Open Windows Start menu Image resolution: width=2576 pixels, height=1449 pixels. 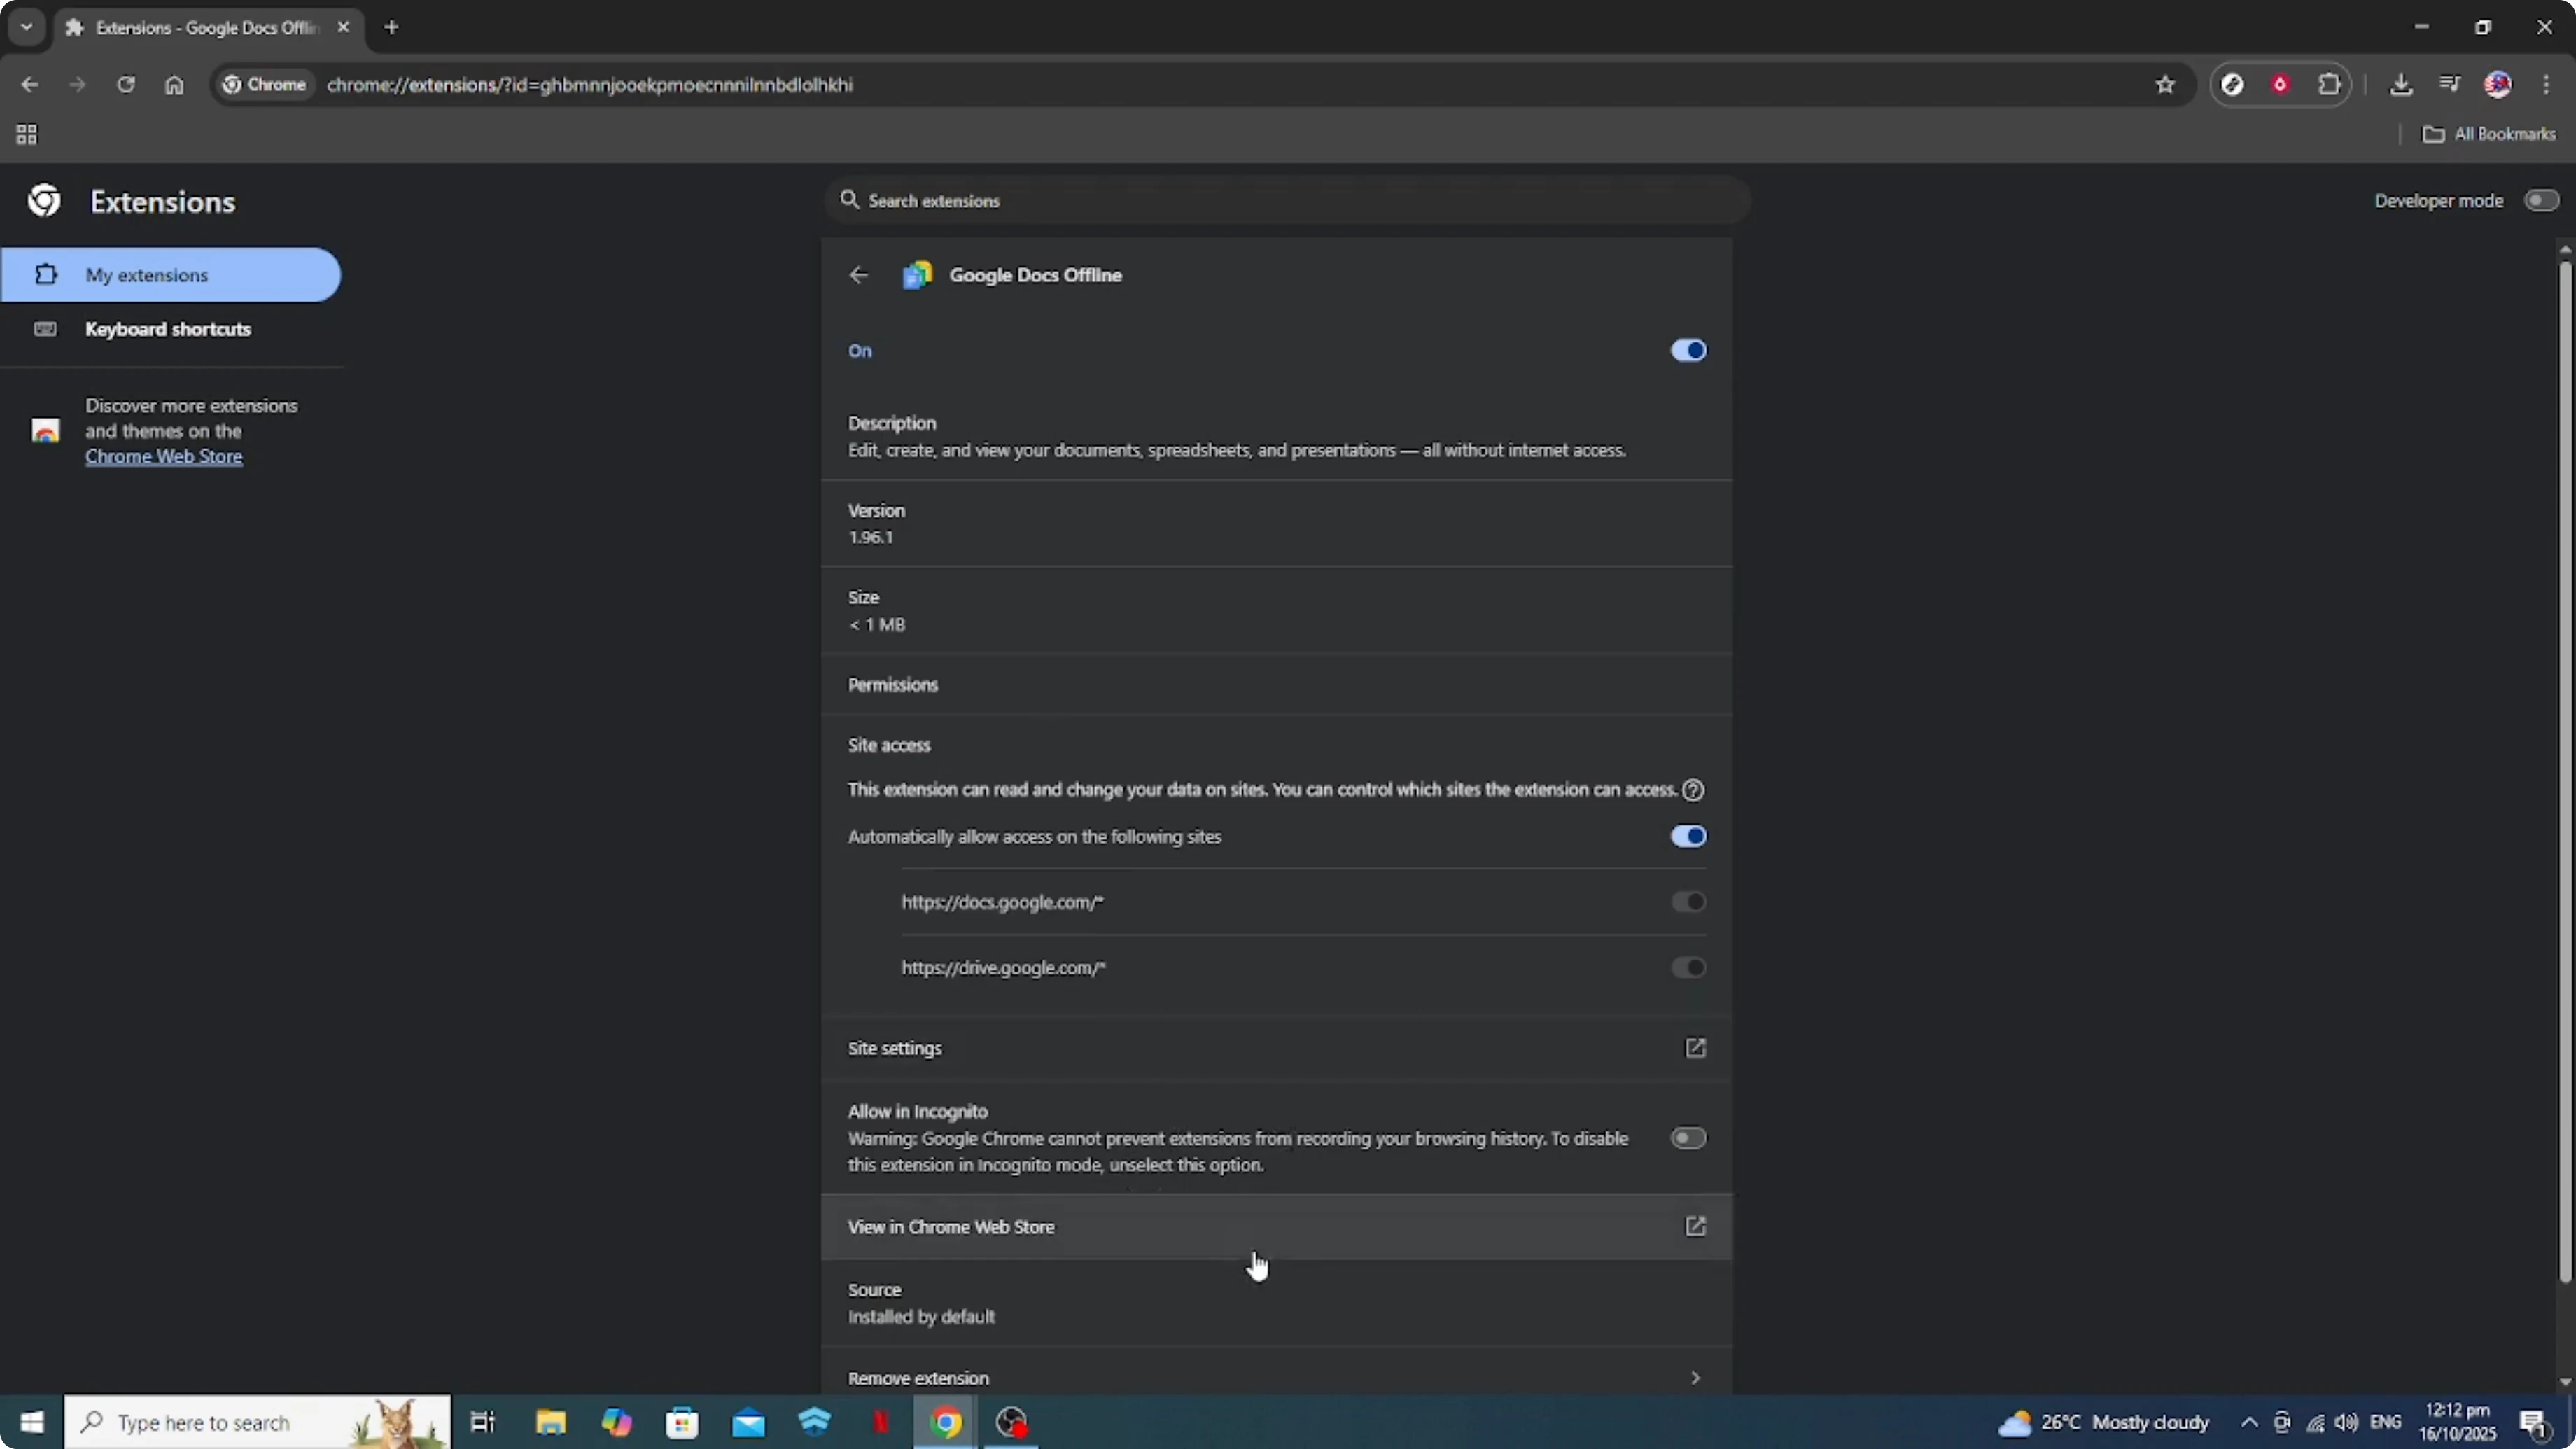pos(32,1422)
